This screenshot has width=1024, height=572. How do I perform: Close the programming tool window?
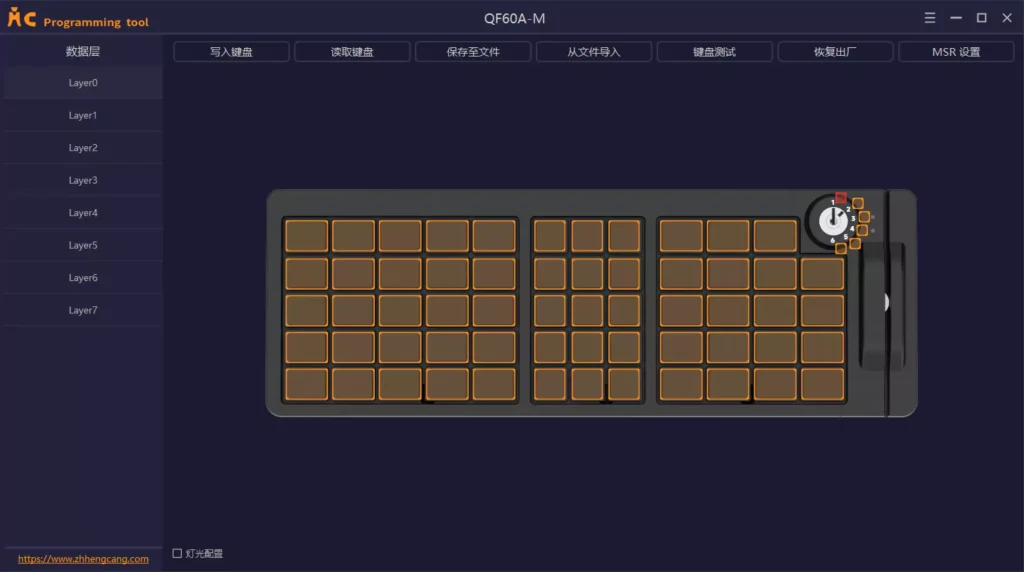point(1007,18)
